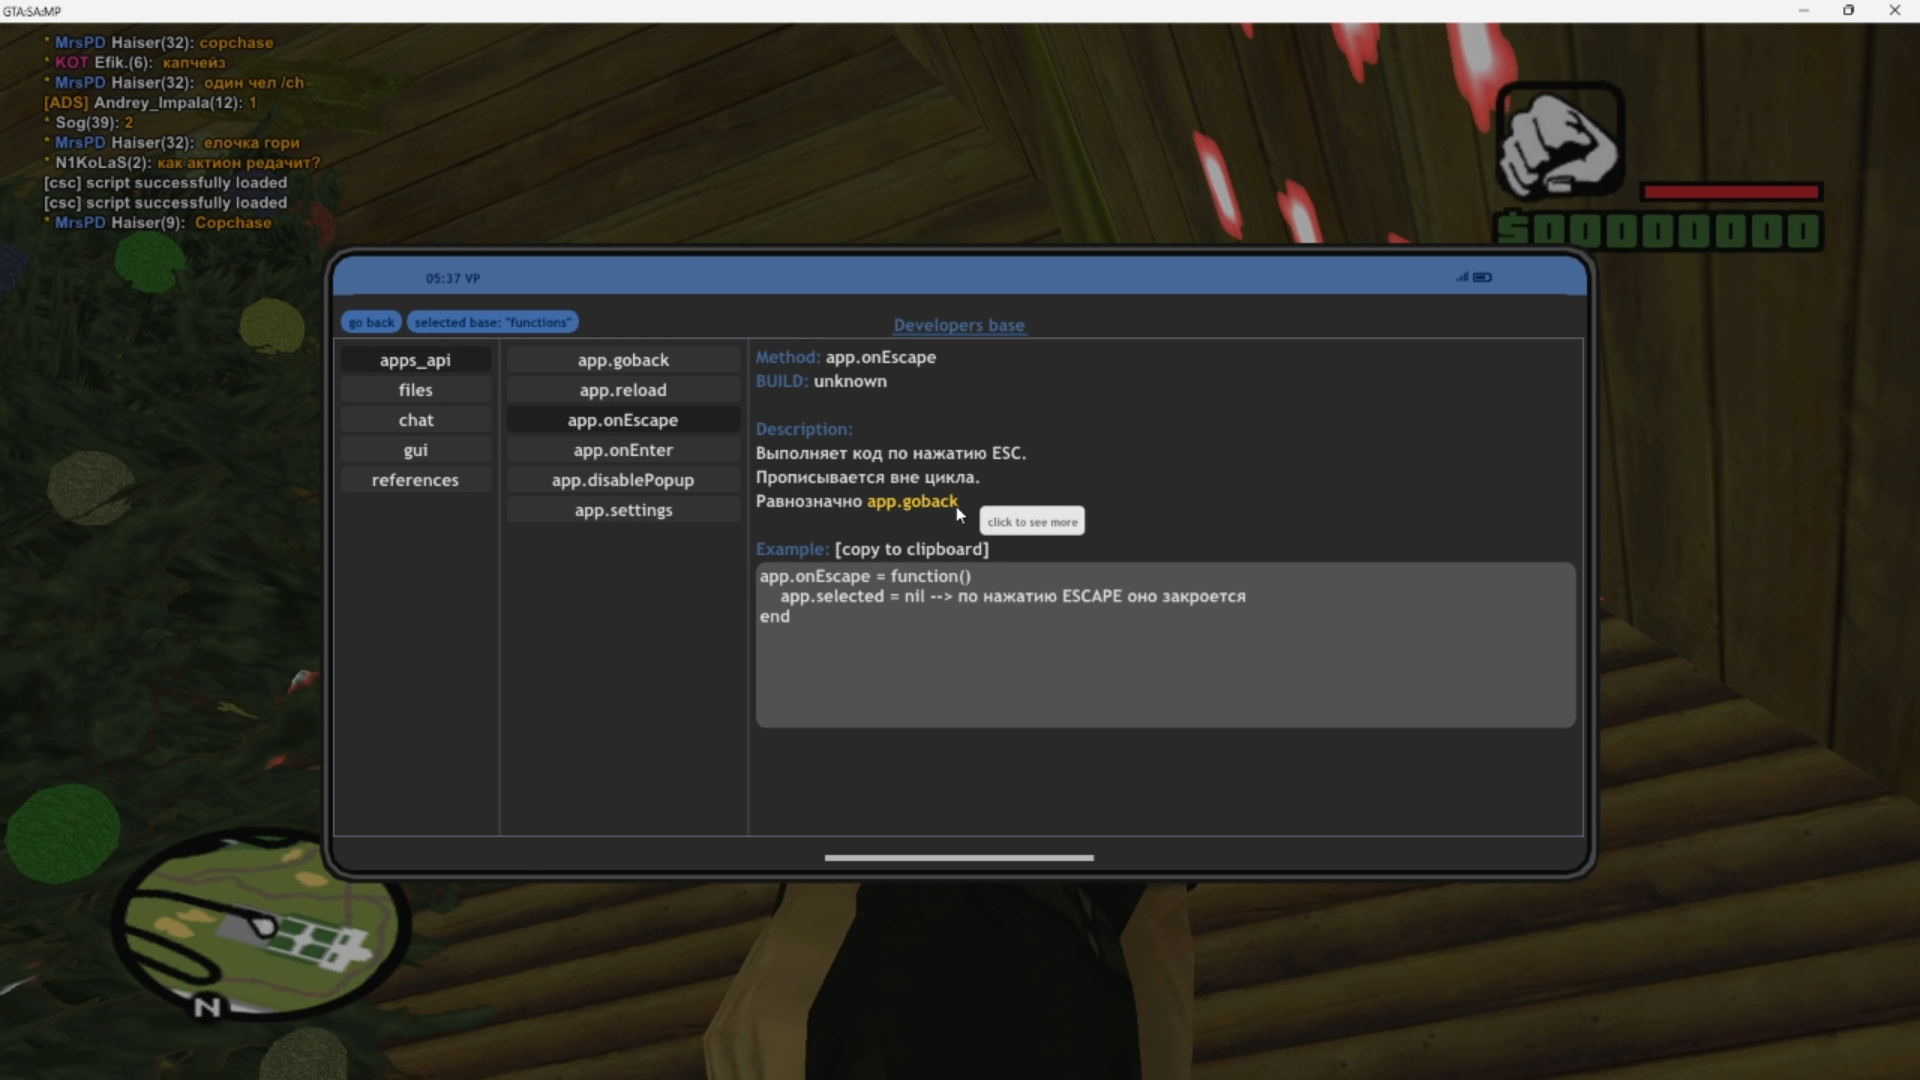Viewport: 1920px width, 1080px height.
Task: Click the fist weapon icon in HUD
Action: [1560, 142]
